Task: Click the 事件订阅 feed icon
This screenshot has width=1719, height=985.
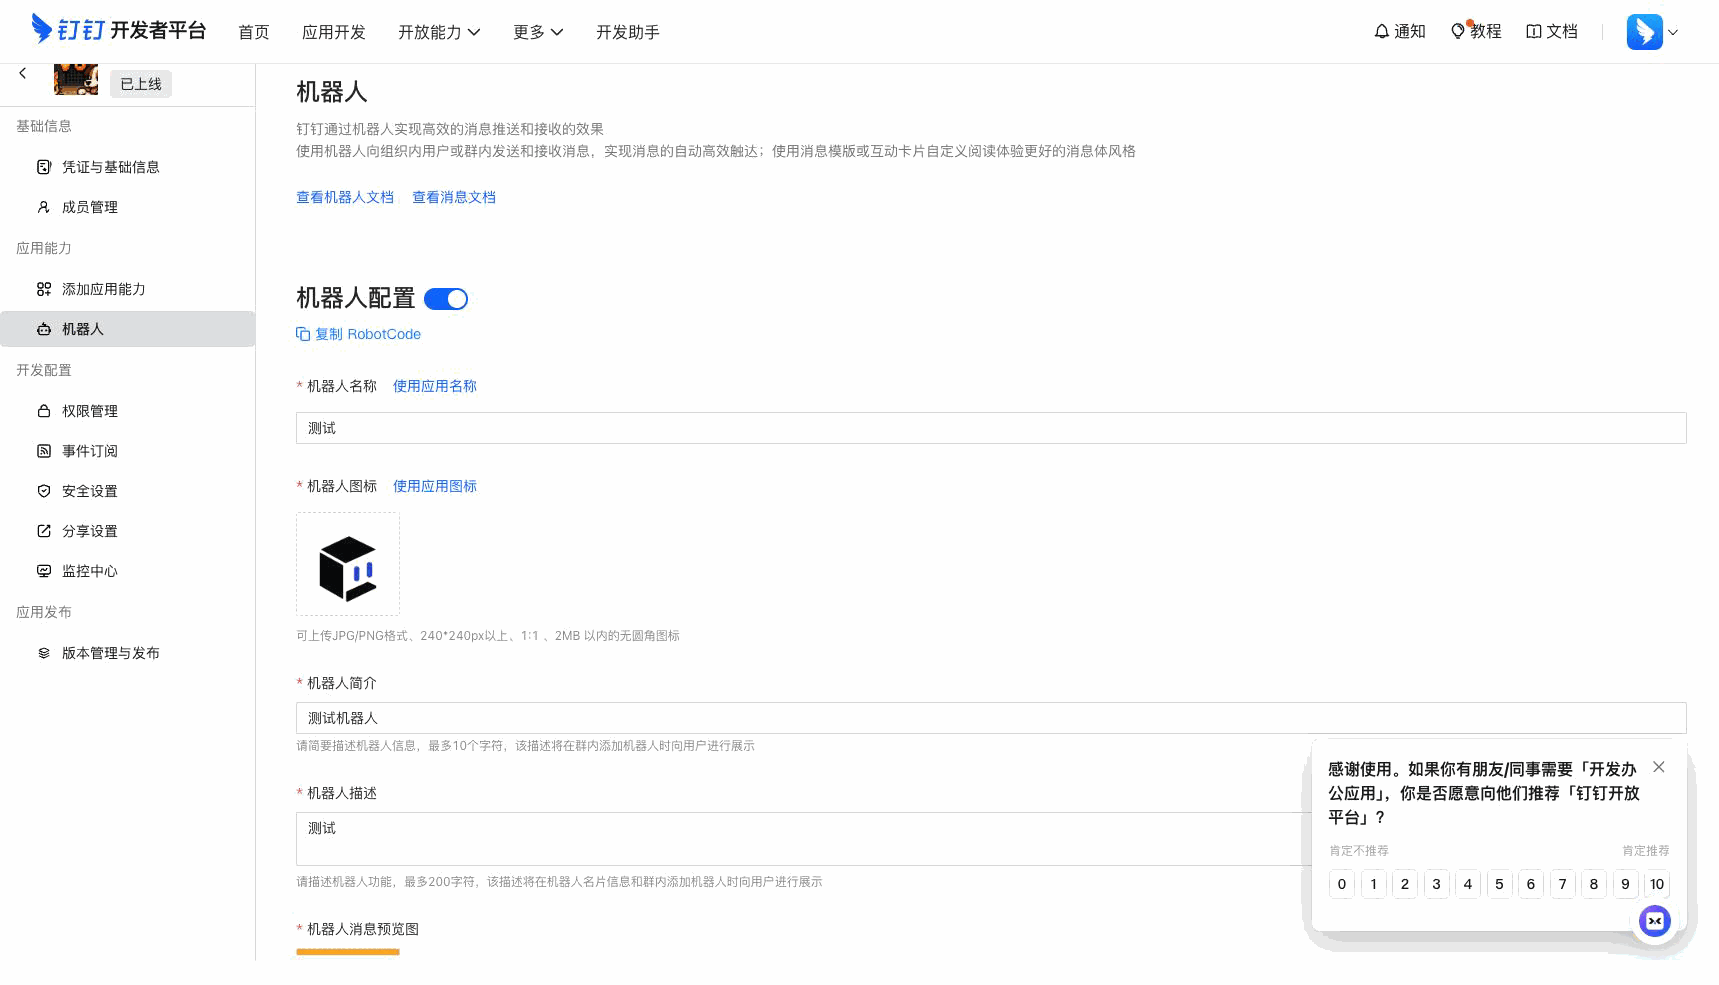Action: tap(44, 451)
